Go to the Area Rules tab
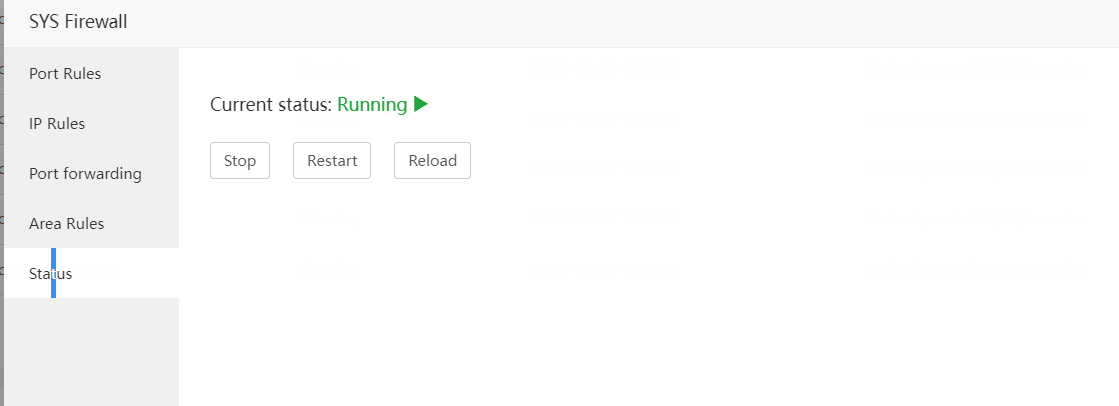 66,224
